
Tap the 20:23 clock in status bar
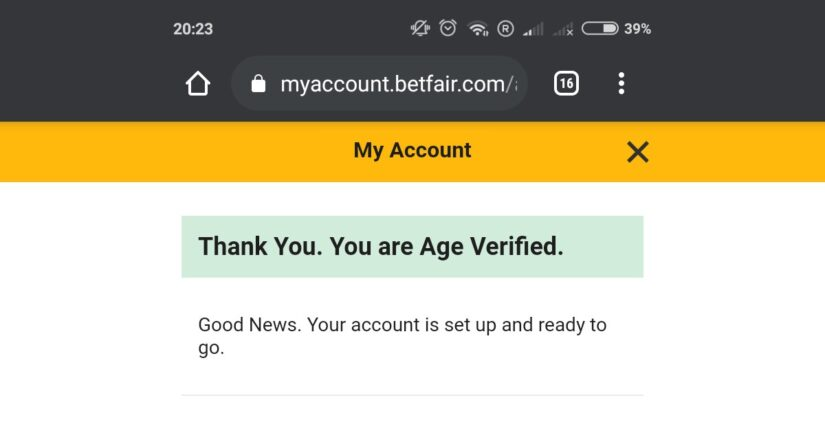pyautogui.click(x=193, y=29)
